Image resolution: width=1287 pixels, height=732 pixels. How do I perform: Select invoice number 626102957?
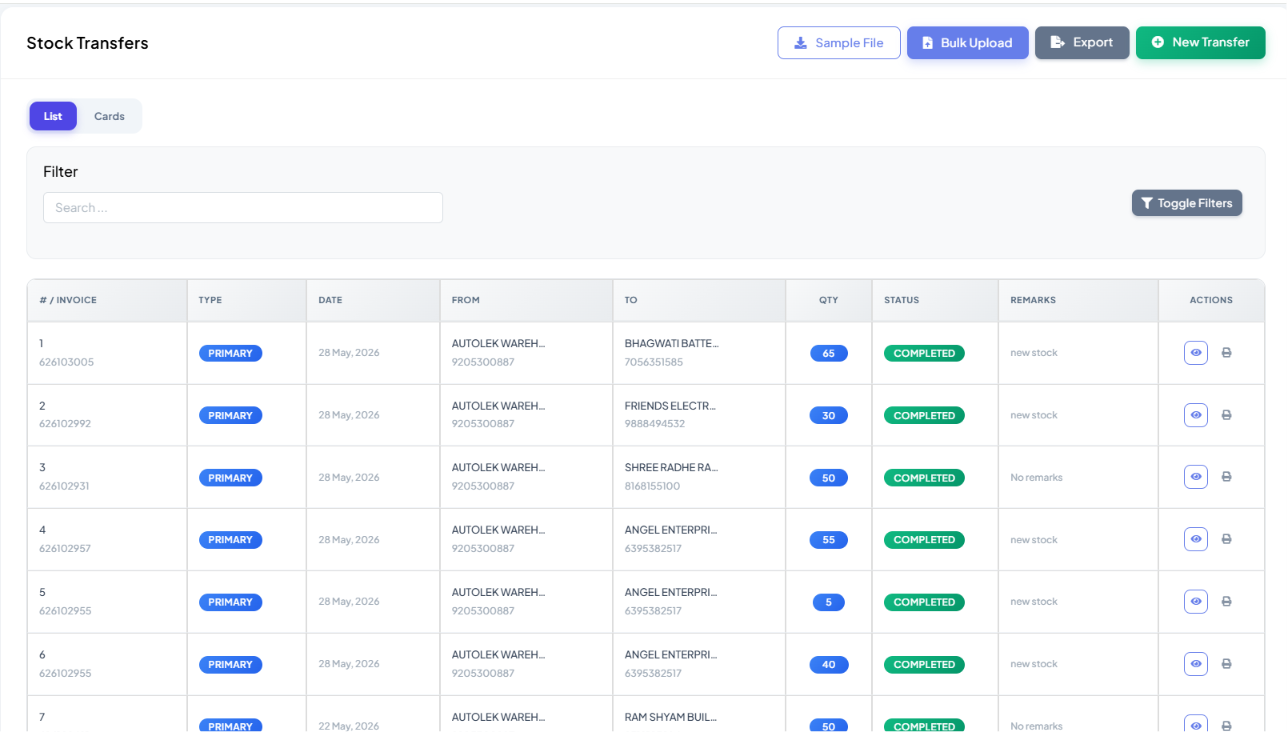(x=65, y=548)
